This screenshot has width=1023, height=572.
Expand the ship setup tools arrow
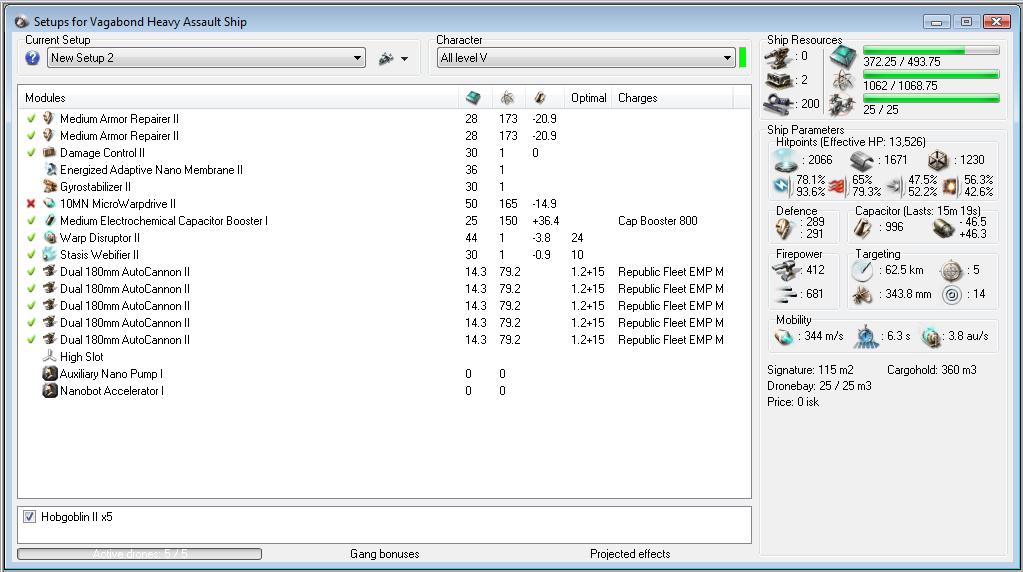(405, 59)
